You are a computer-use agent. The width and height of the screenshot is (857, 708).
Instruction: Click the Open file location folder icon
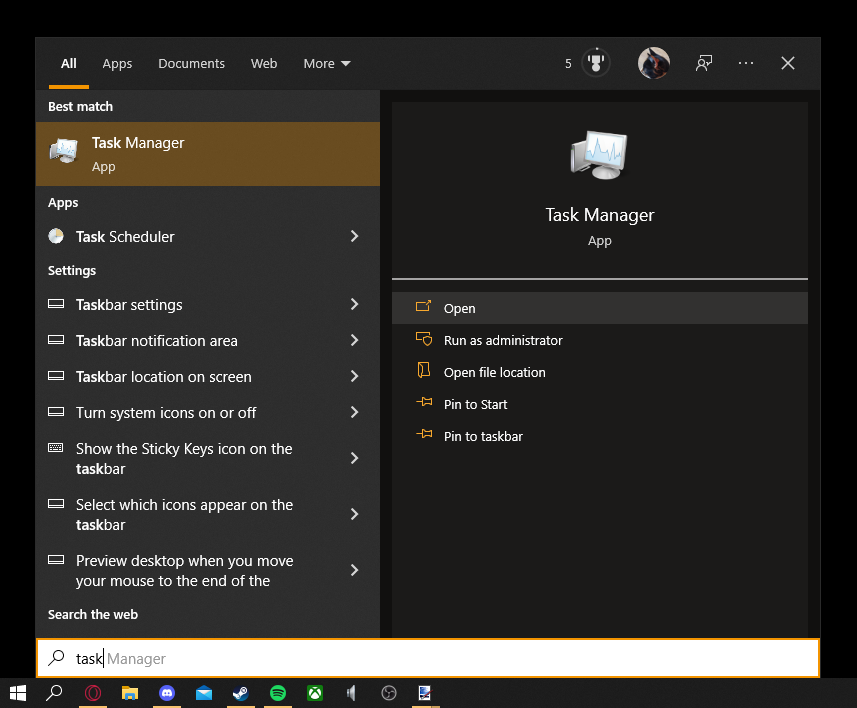pyautogui.click(x=424, y=371)
